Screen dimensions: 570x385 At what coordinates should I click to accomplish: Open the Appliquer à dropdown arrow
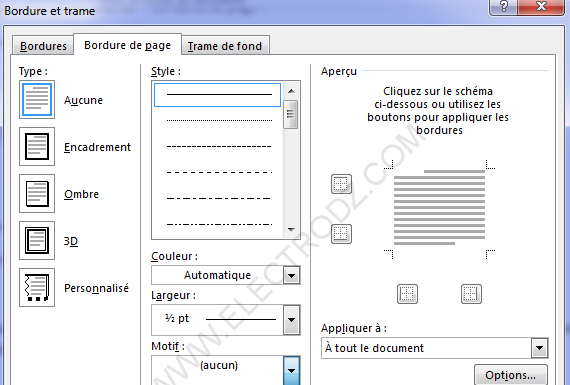click(539, 348)
